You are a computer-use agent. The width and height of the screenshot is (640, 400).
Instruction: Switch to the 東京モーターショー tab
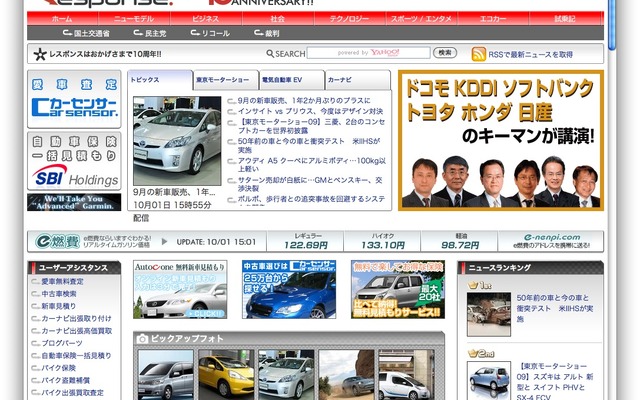point(226,80)
